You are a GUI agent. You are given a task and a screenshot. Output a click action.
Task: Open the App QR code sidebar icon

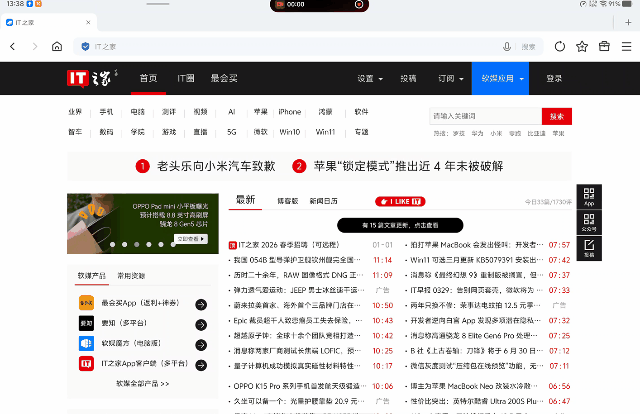(589, 196)
